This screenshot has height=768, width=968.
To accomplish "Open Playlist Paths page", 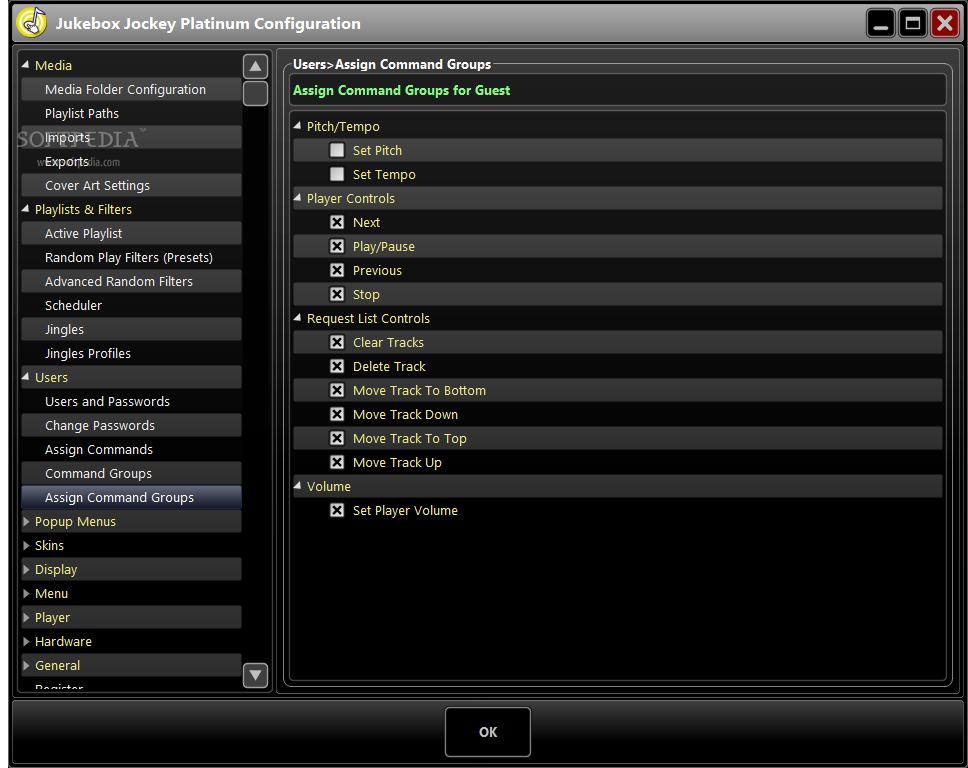I will click(131, 114).
